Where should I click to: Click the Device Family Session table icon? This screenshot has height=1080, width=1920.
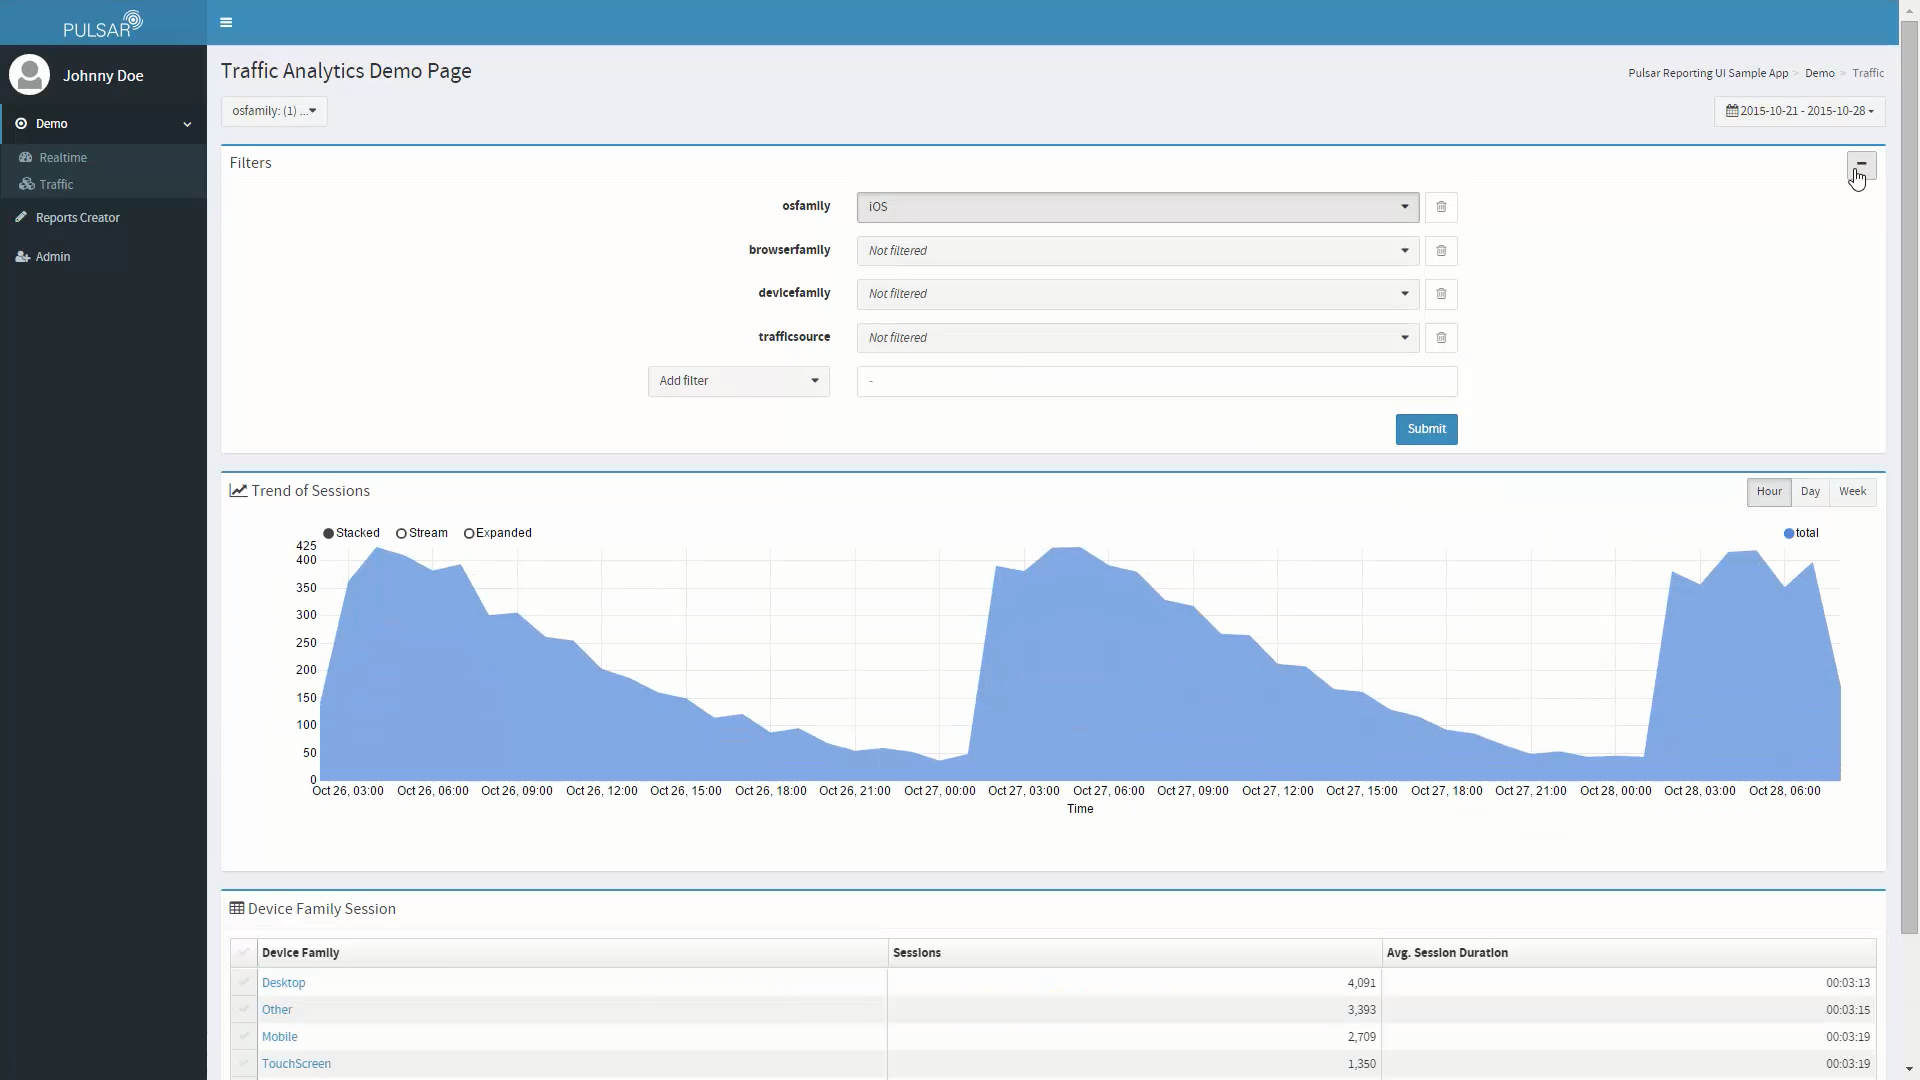point(237,909)
